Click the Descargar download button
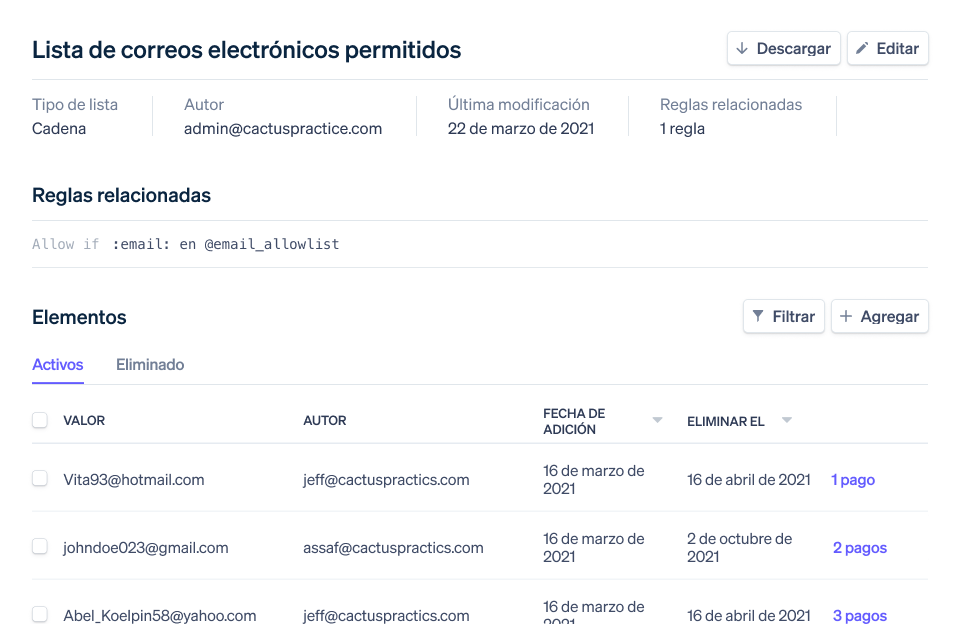The height and width of the screenshot is (624, 960). 783,48
